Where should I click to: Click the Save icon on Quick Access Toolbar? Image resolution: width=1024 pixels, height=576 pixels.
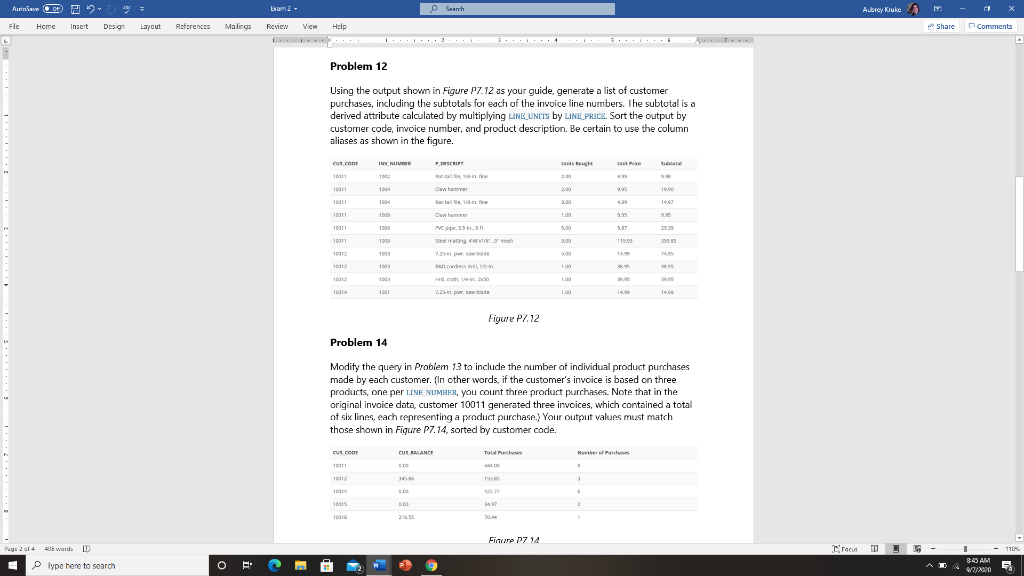click(x=76, y=8)
